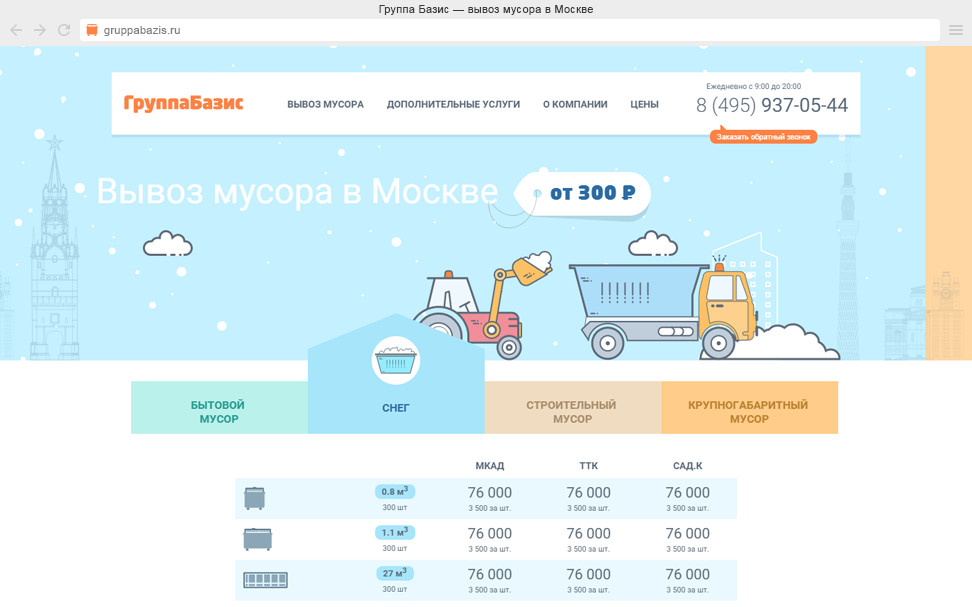Go to О КОМПАНИИ page
Image resolution: width=972 pixels, height=607 pixels.
coord(575,104)
